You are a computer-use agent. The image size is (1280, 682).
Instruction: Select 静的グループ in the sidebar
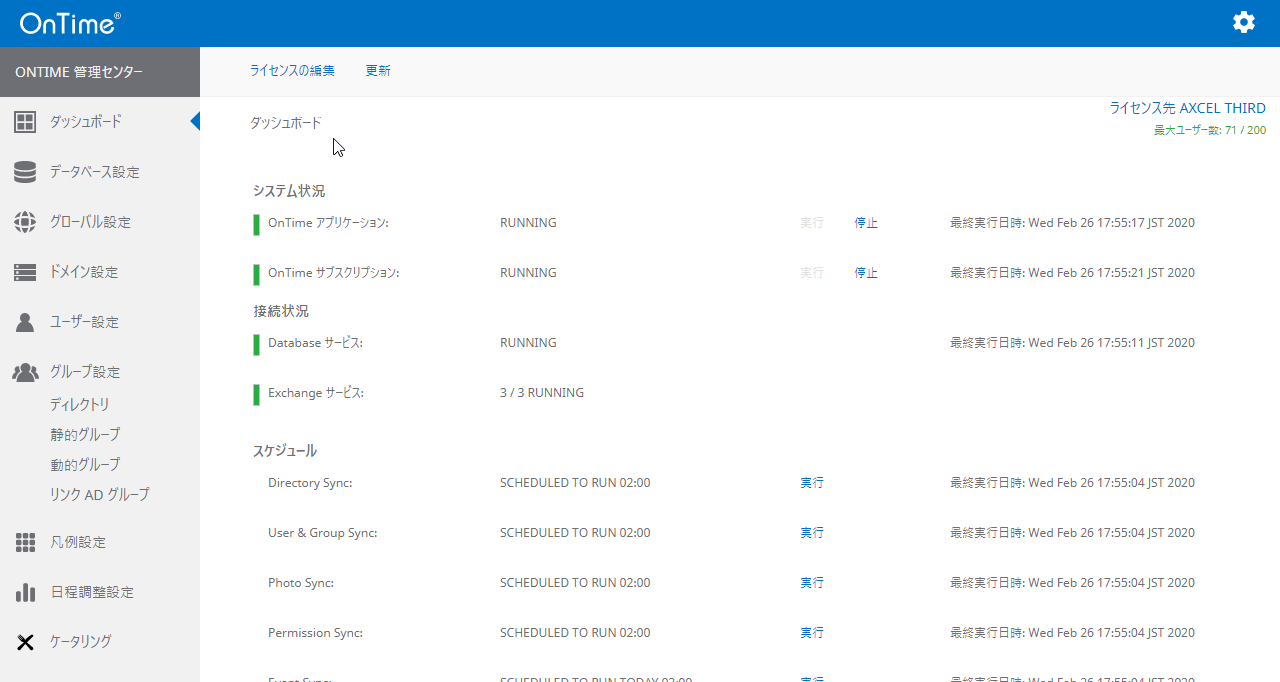pos(85,435)
